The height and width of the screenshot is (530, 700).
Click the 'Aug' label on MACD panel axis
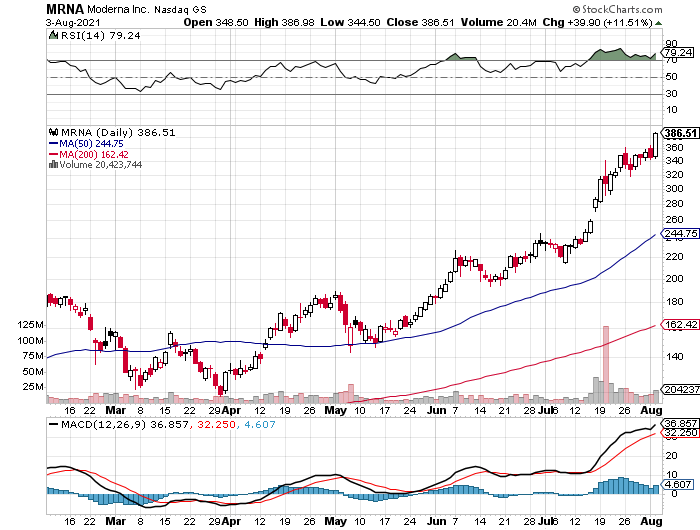tap(651, 521)
